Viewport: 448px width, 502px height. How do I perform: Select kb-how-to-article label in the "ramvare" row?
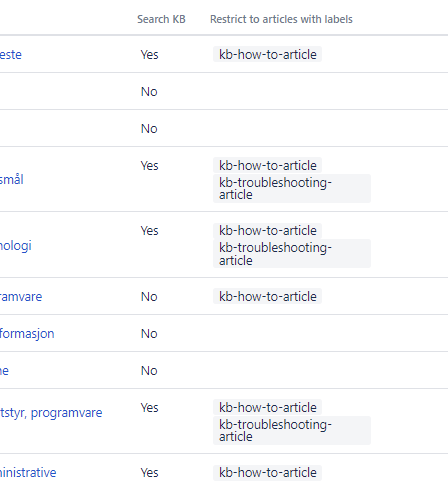click(x=267, y=296)
